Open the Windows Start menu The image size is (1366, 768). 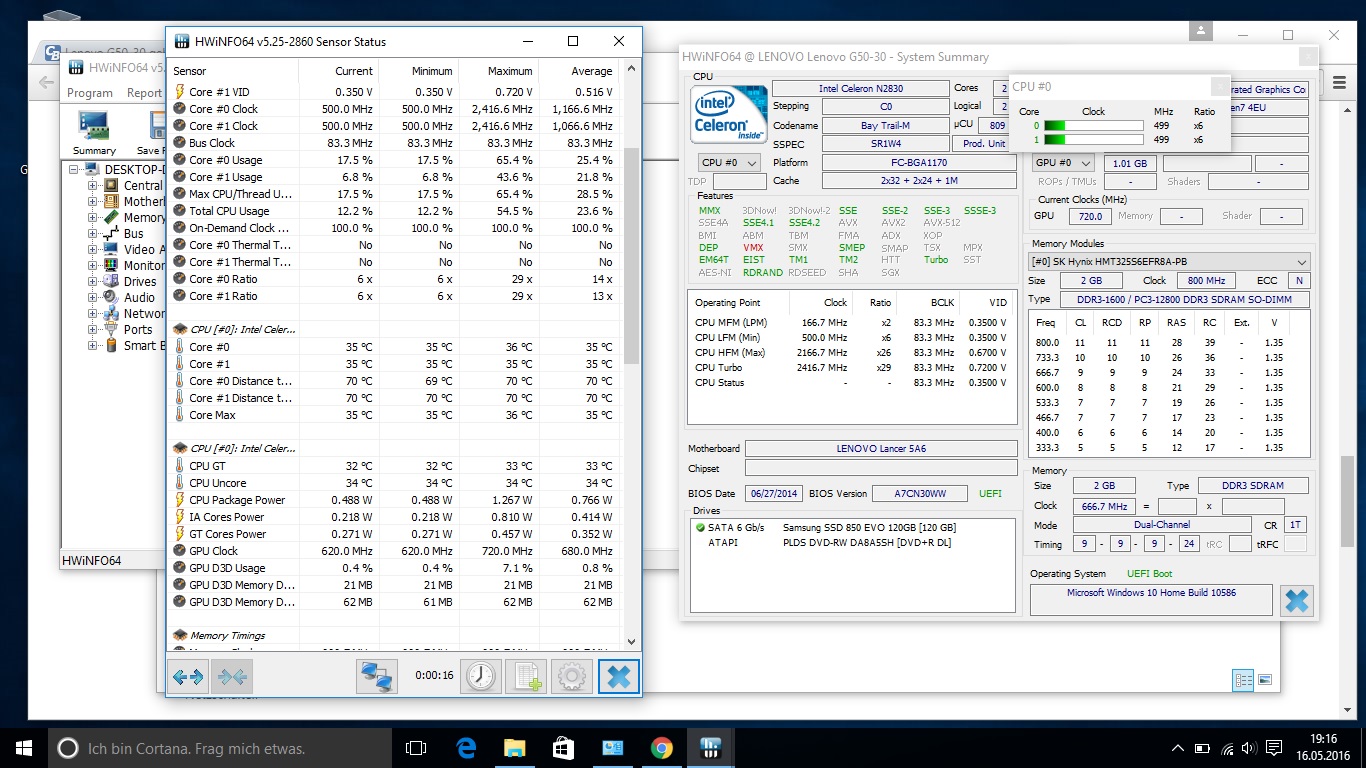(24, 748)
